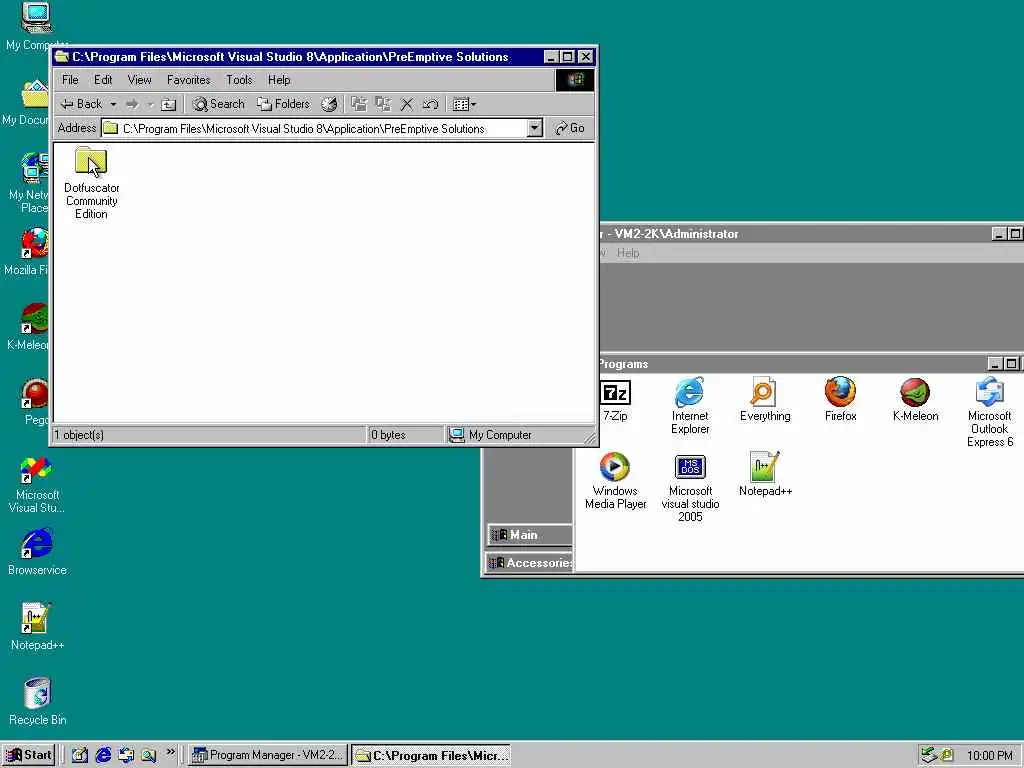The width and height of the screenshot is (1024, 768).
Task: Select the Everything icon in Programs
Action: coord(765,399)
